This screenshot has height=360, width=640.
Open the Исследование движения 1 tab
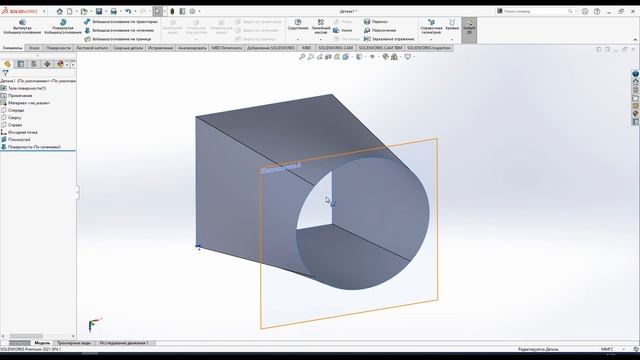124,343
